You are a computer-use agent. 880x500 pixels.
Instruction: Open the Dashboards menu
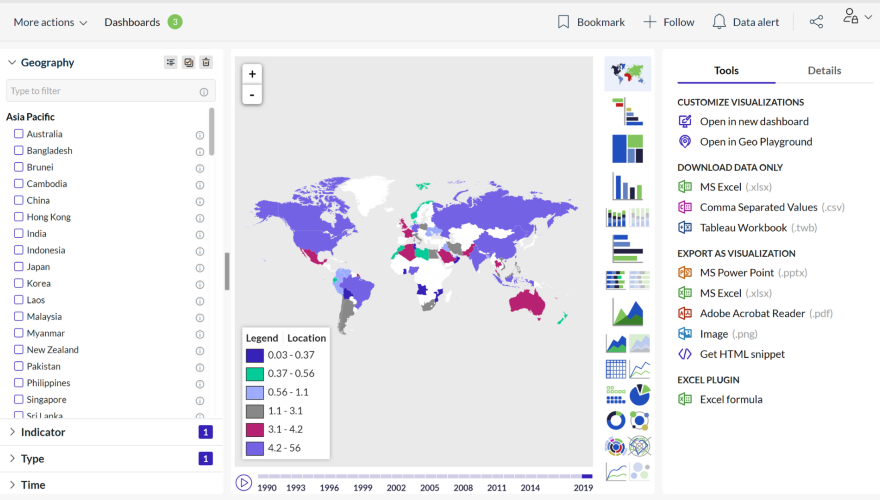tap(132, 22)
